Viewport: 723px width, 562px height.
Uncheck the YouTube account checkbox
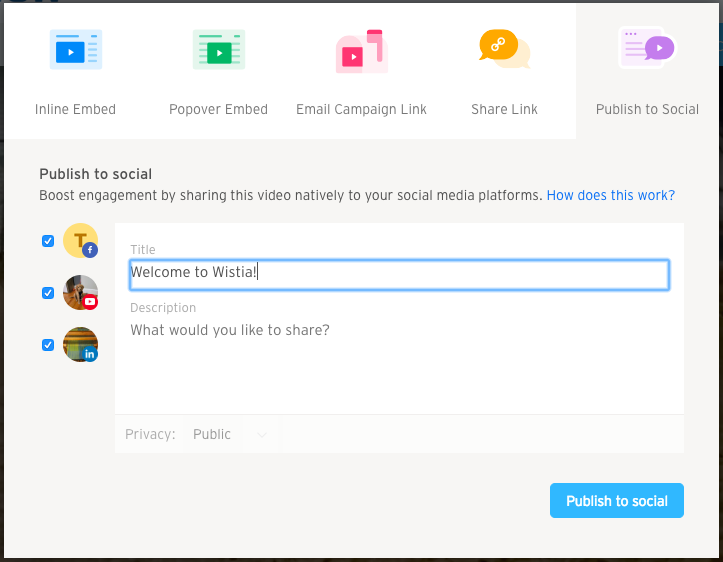[x=48, y=293]
